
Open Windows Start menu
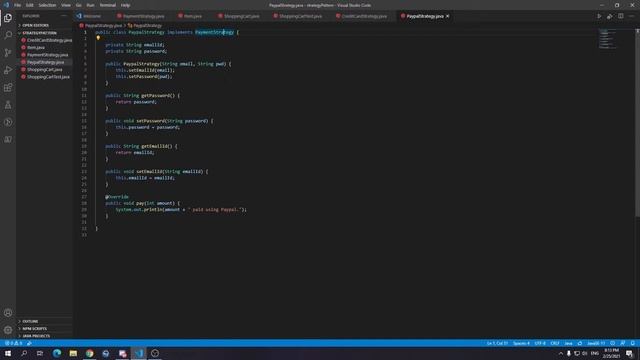8,353
